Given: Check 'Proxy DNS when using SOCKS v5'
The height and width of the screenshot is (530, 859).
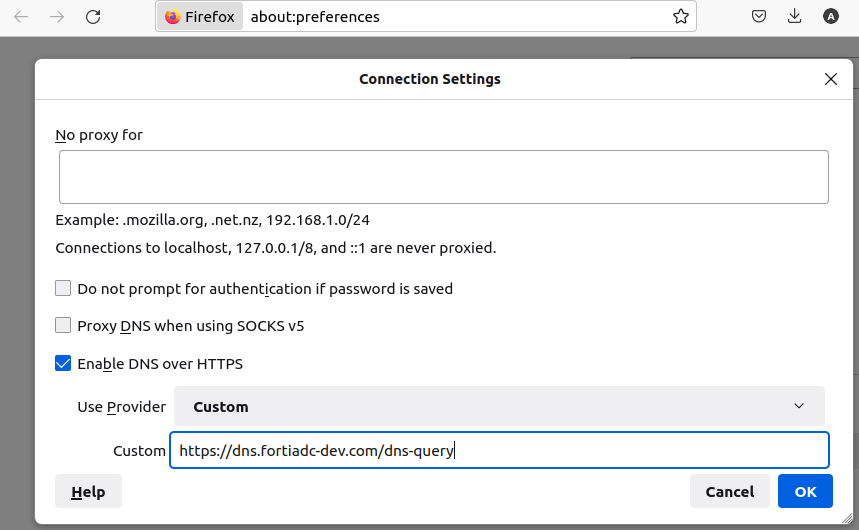Looking at the screenshot, I should 63,326.
